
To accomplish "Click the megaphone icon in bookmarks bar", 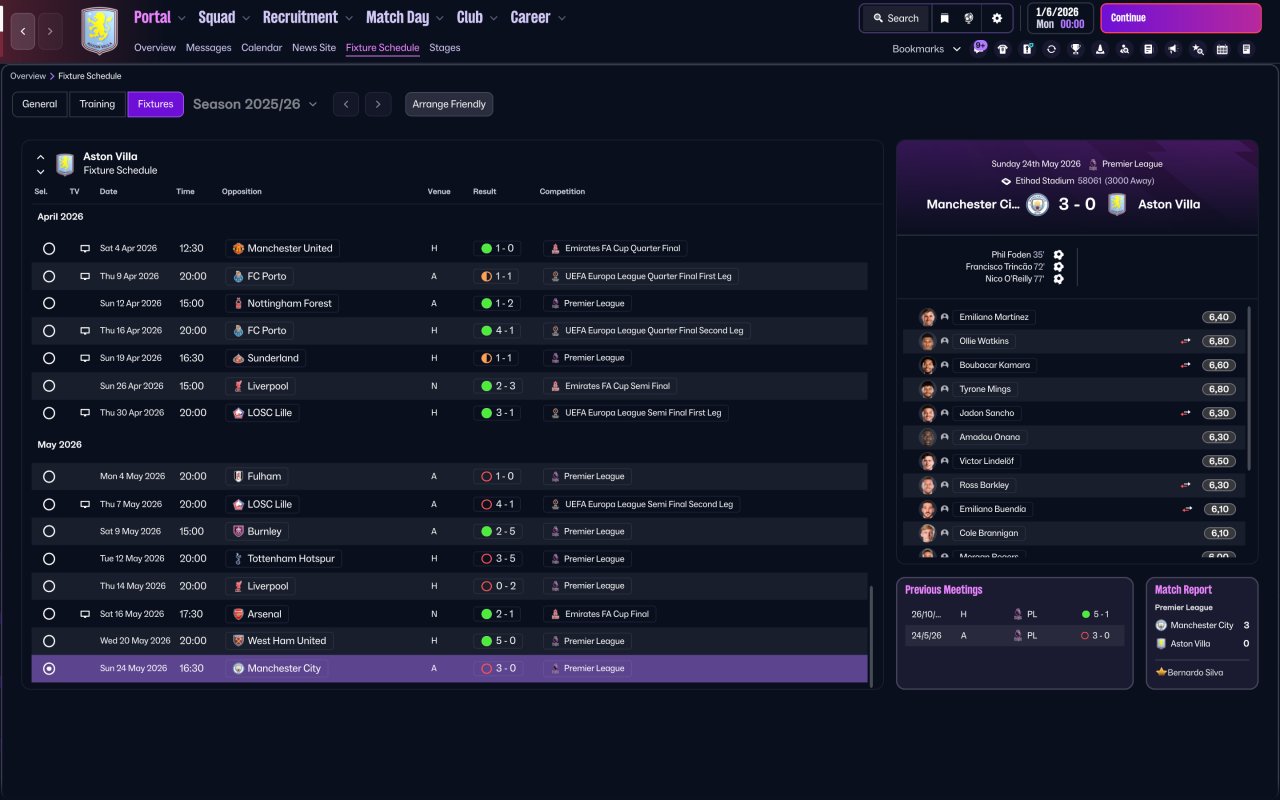I will pyautogui.click(x=1173, y=49).
